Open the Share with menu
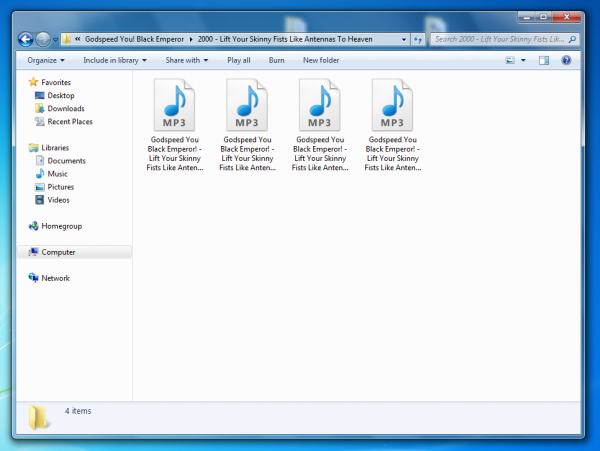The width and height of the screenshot is (600, 451). click(187, 60)
